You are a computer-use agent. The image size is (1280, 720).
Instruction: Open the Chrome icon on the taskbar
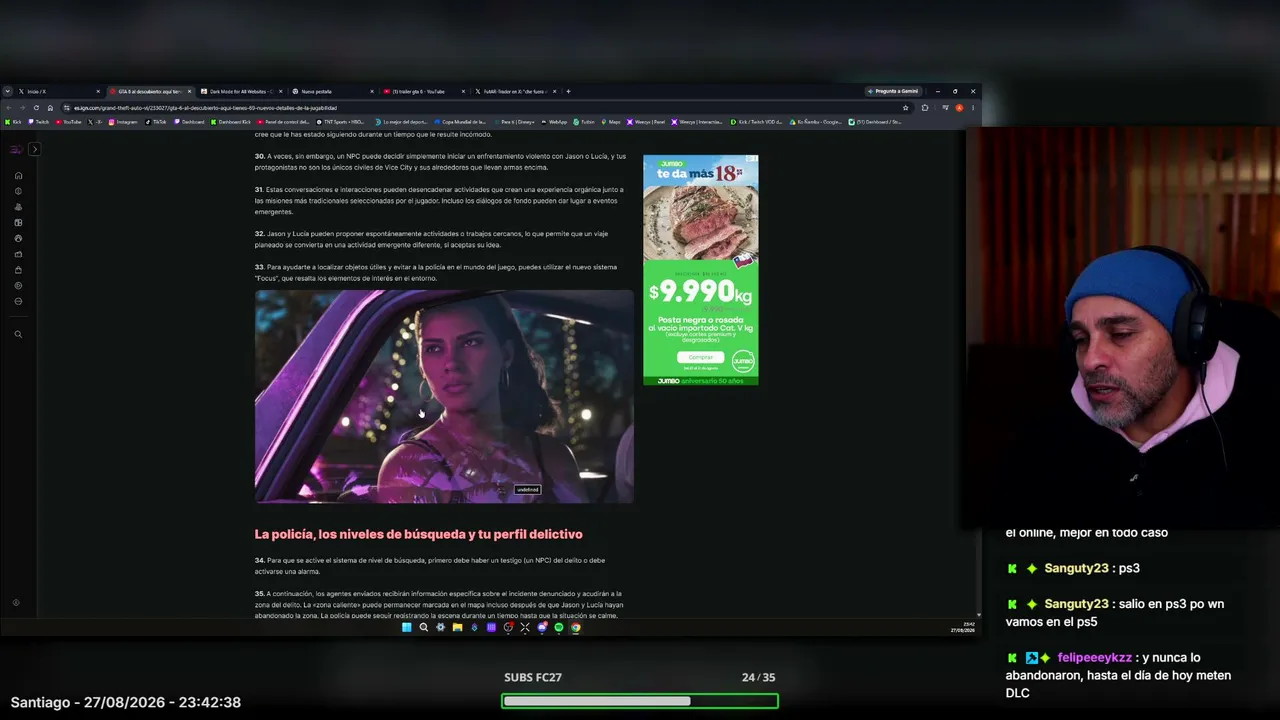(x=576, y=628)
